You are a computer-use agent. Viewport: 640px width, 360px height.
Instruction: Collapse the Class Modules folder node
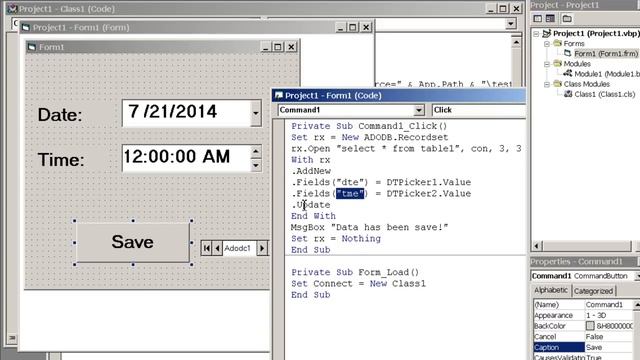(x=547, y=84)
